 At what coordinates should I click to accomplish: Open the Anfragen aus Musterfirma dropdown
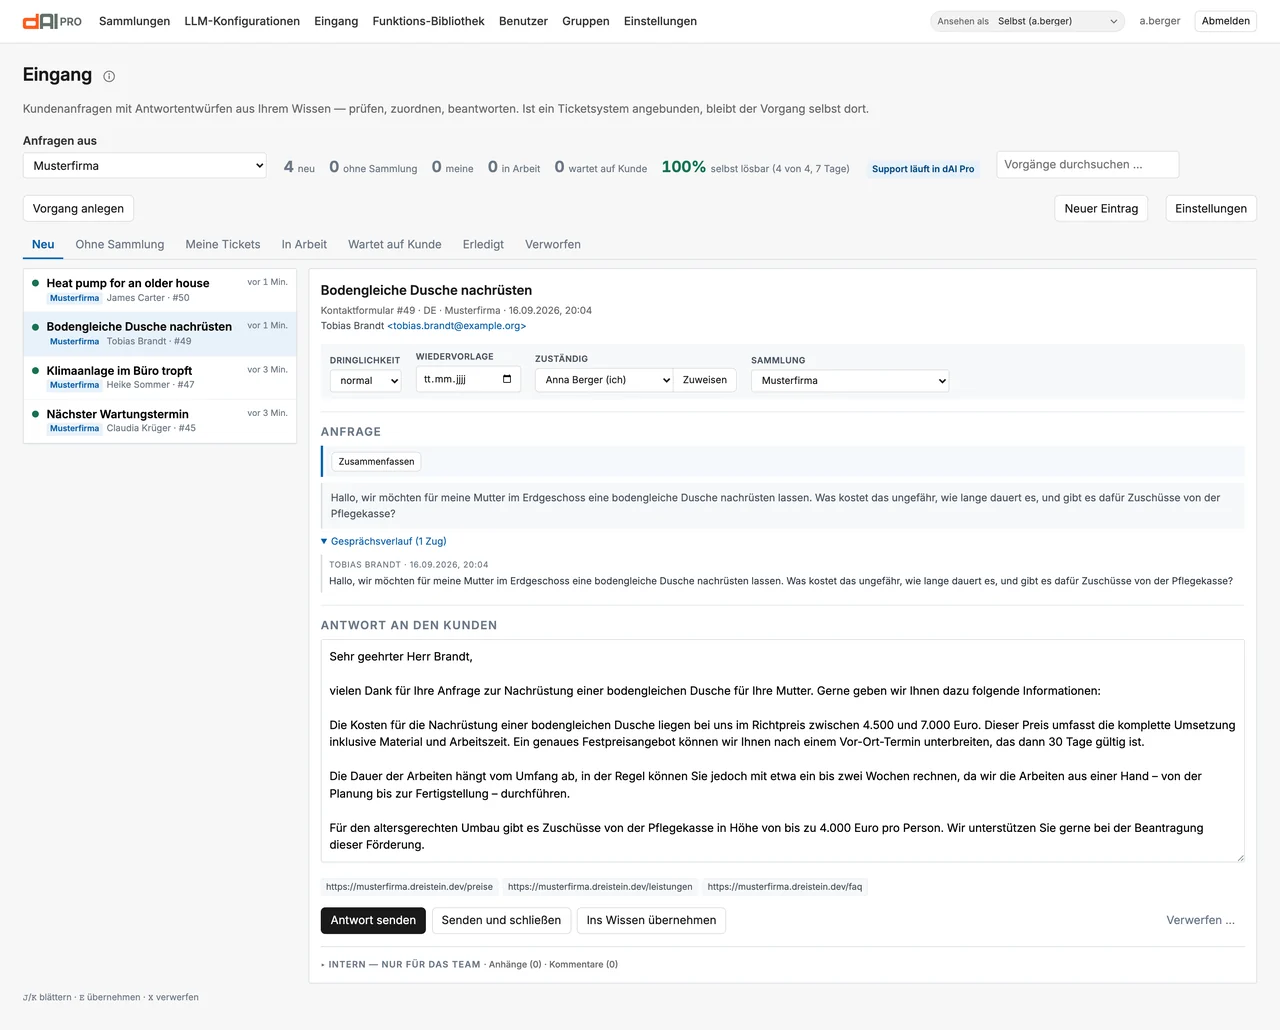(145, 166)
